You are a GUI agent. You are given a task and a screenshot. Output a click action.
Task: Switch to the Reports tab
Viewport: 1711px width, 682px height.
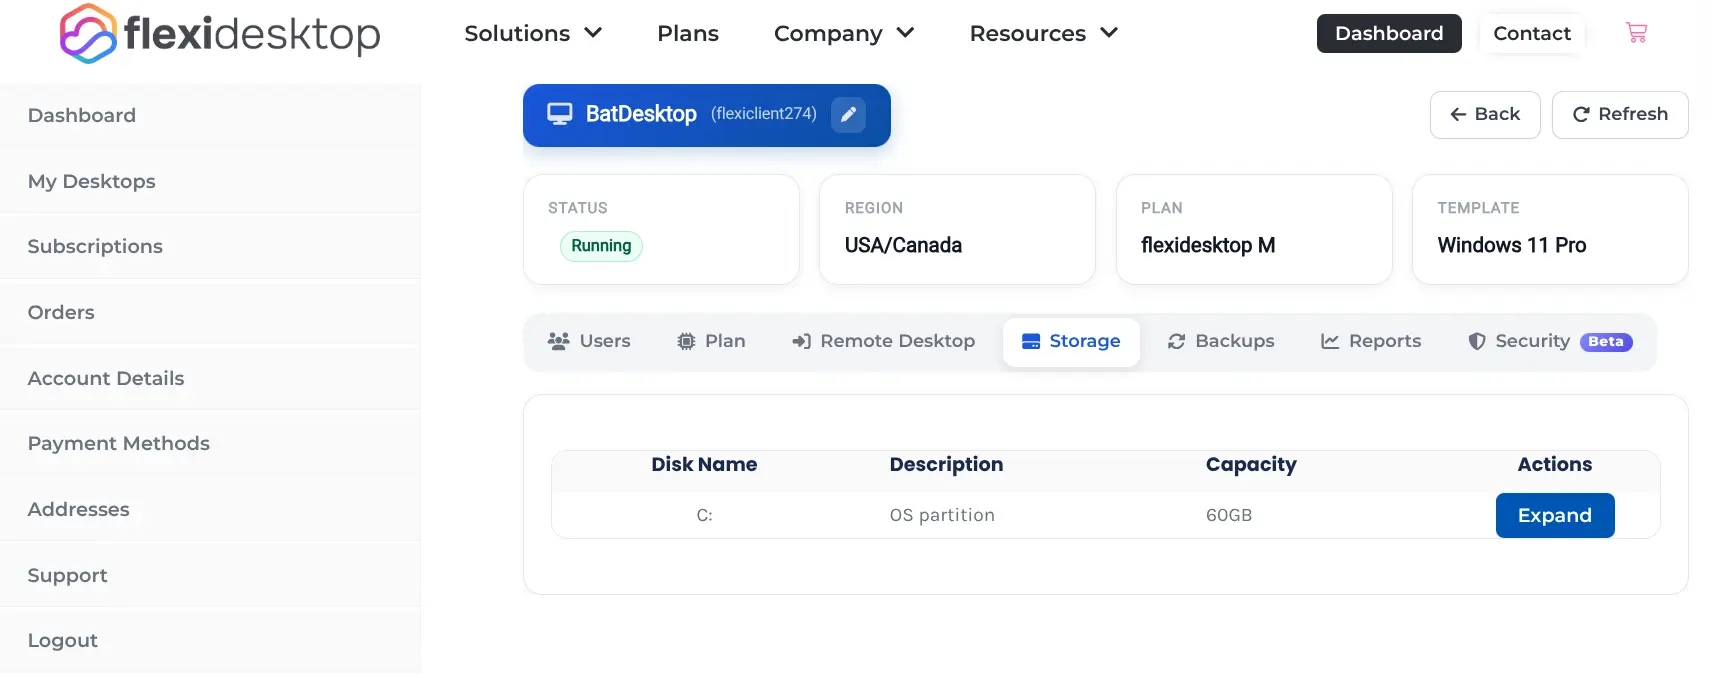(1371, 341)
